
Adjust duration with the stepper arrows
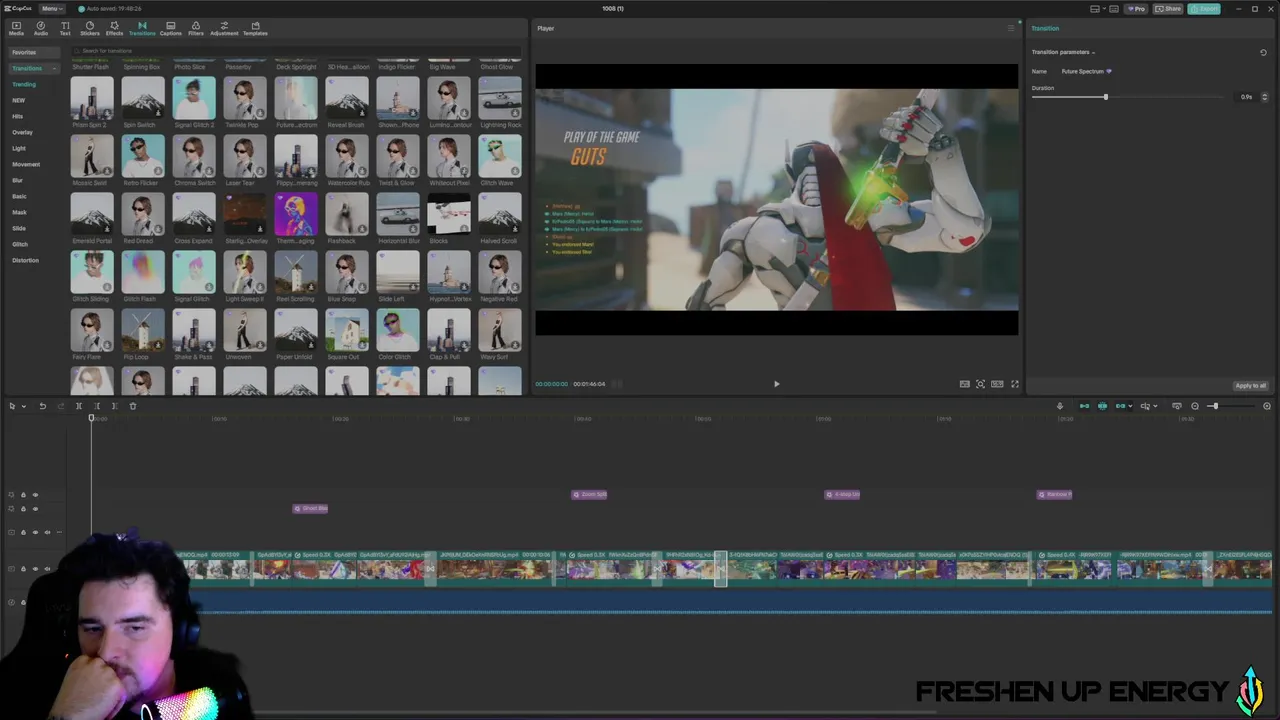pyautogui.click(x=1264, y=97)
